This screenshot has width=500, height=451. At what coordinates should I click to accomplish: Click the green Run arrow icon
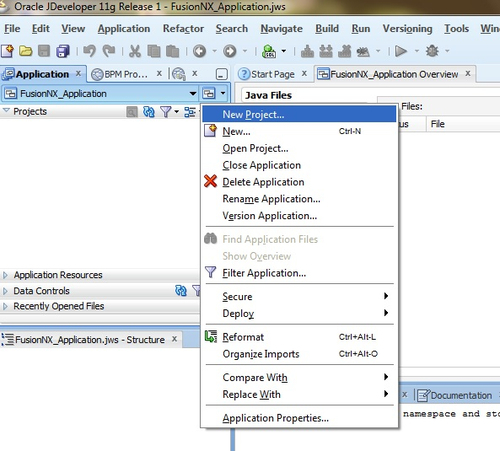pos(401,51)
